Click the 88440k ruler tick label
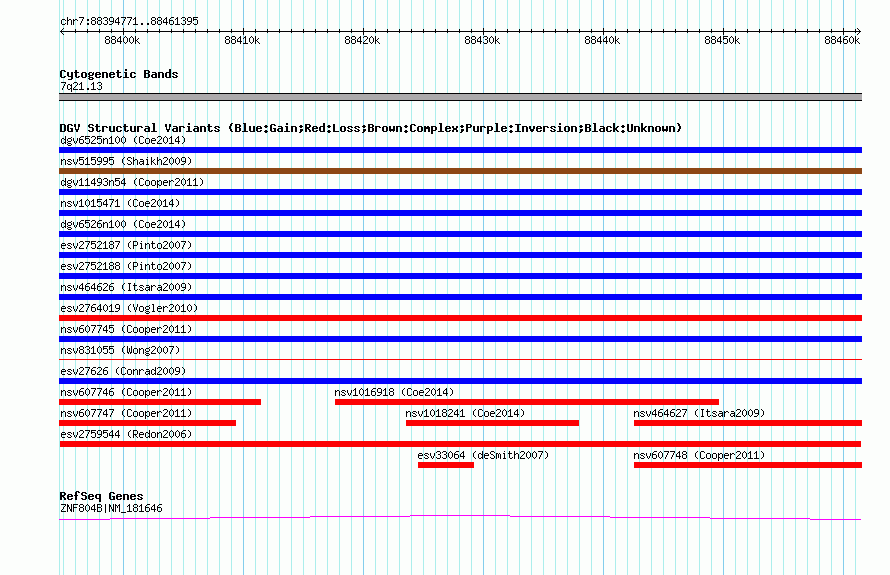This screenshot has height=575, width=890. (x=602, y=40)
